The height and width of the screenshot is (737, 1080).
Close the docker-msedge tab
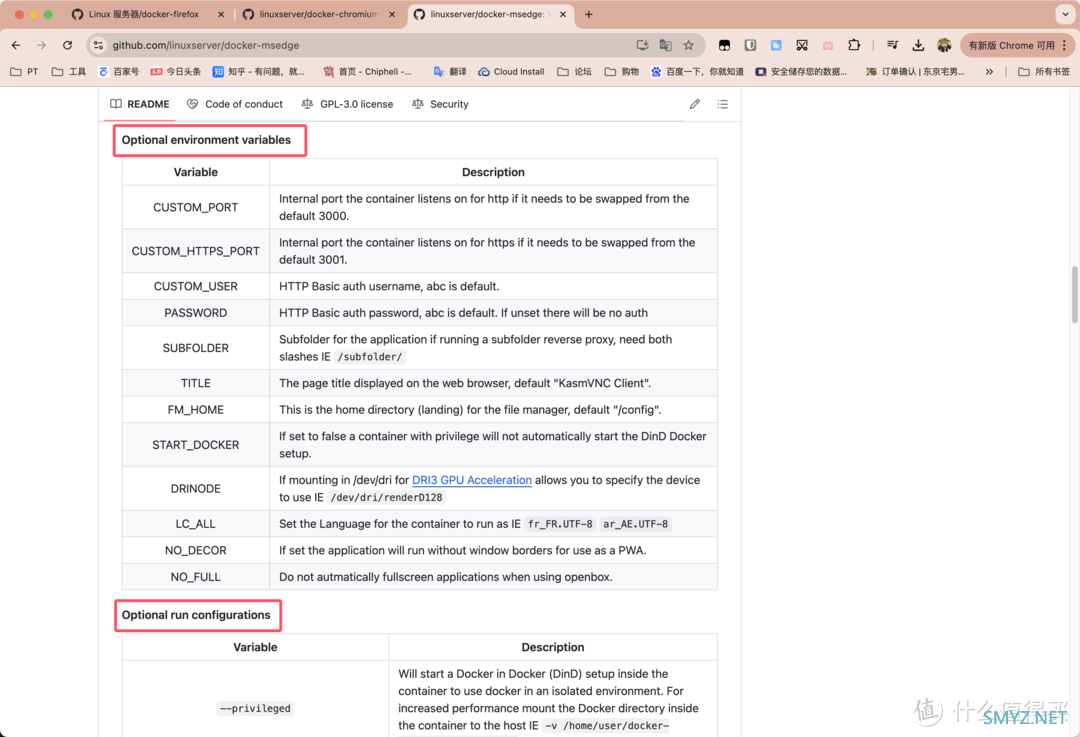[563, 14]
